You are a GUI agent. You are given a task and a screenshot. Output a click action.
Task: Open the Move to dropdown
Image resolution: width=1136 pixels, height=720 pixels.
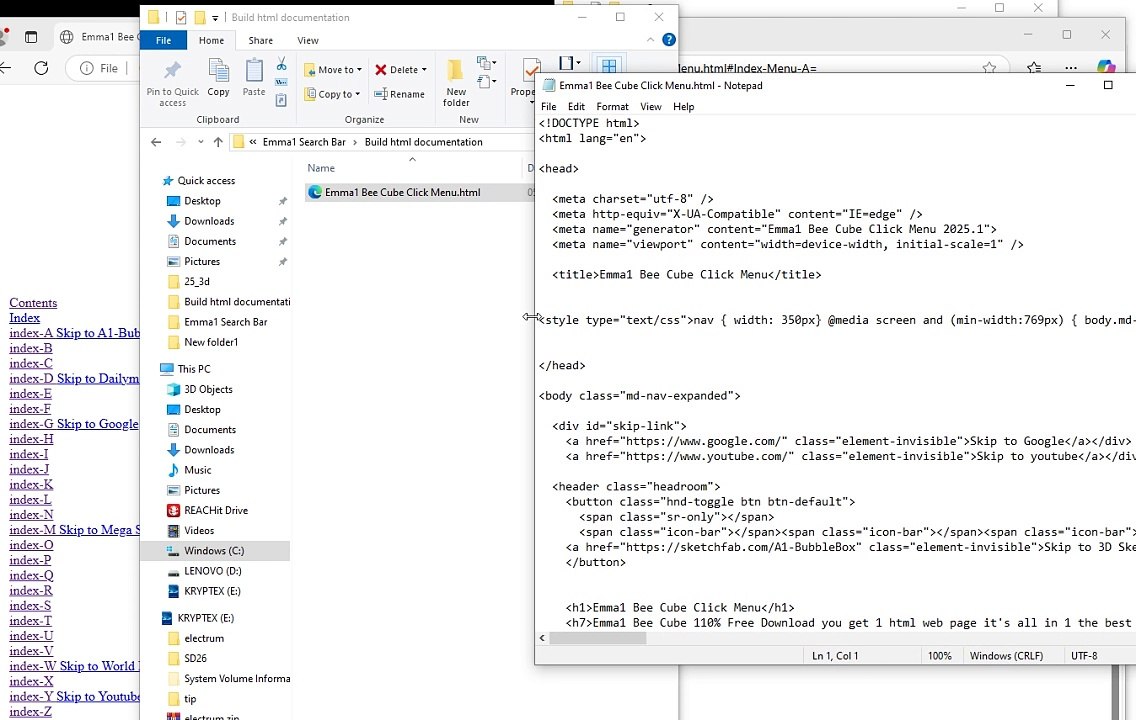tap(333, 70)
